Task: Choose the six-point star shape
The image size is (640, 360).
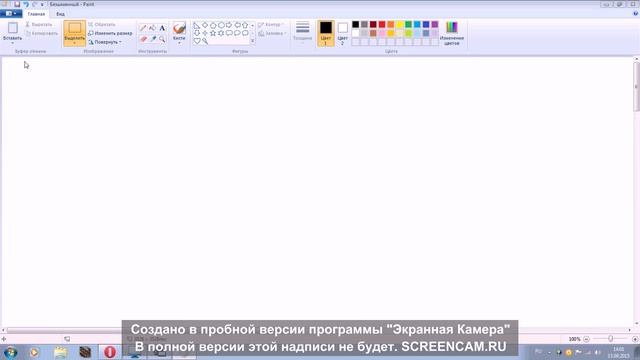Action: [221, 33]
